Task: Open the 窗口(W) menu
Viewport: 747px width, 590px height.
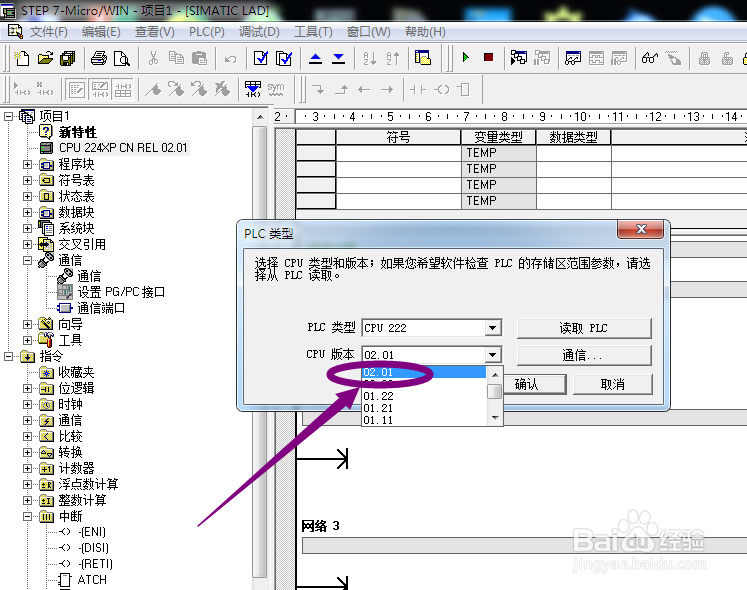Action: (x=368, y=32)
